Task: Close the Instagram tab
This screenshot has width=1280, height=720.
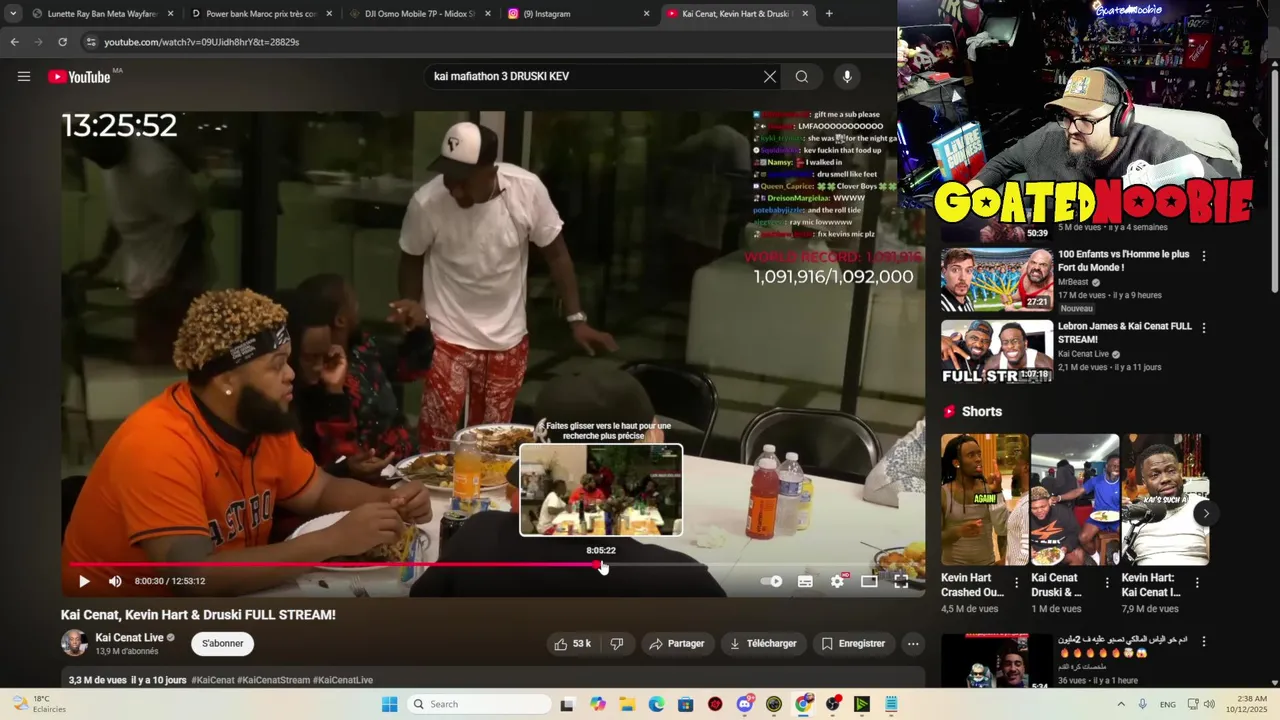Action: (646, 14)
